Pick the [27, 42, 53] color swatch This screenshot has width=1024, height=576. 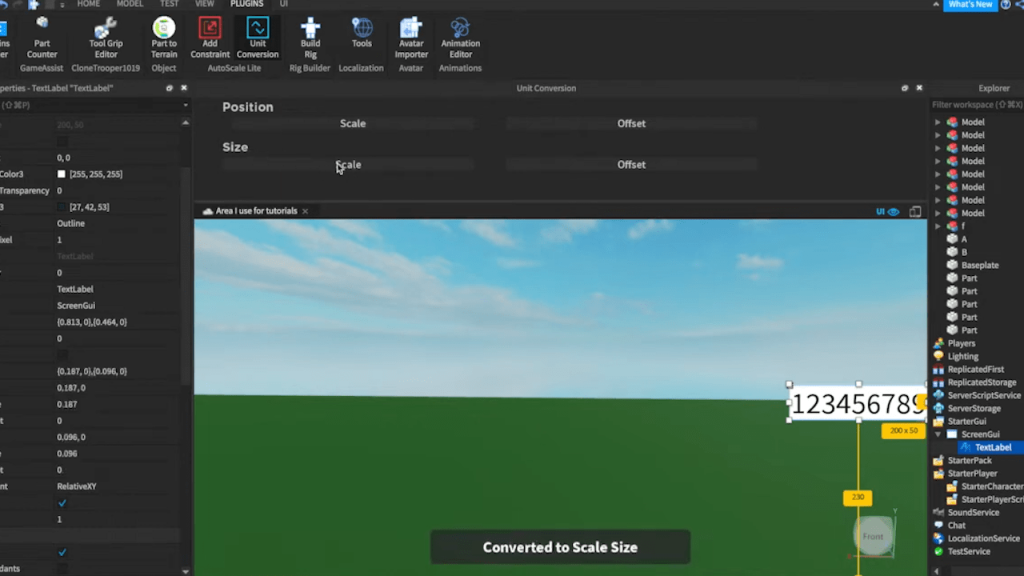[61, 207]
